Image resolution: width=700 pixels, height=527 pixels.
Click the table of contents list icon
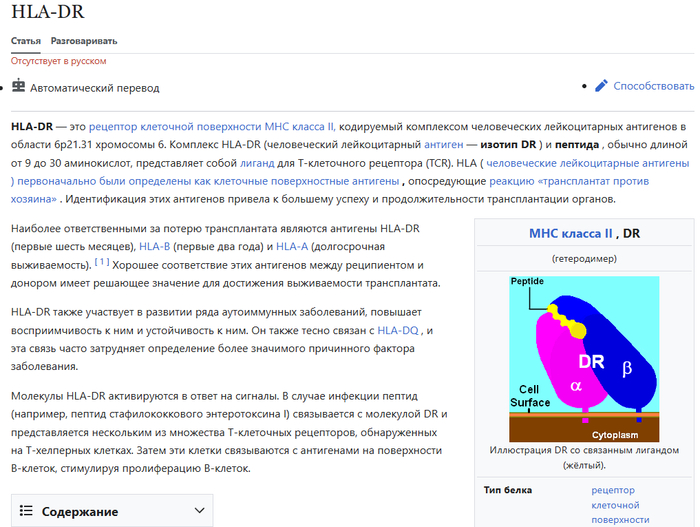pyautogui.click(x=26, y=511)
